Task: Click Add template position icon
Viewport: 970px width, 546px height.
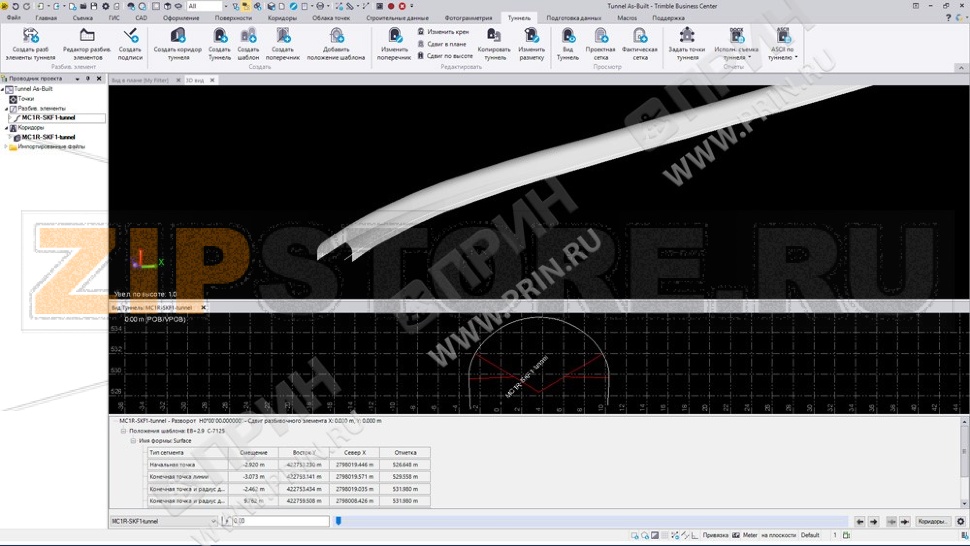Action: (x=337, y=37)
